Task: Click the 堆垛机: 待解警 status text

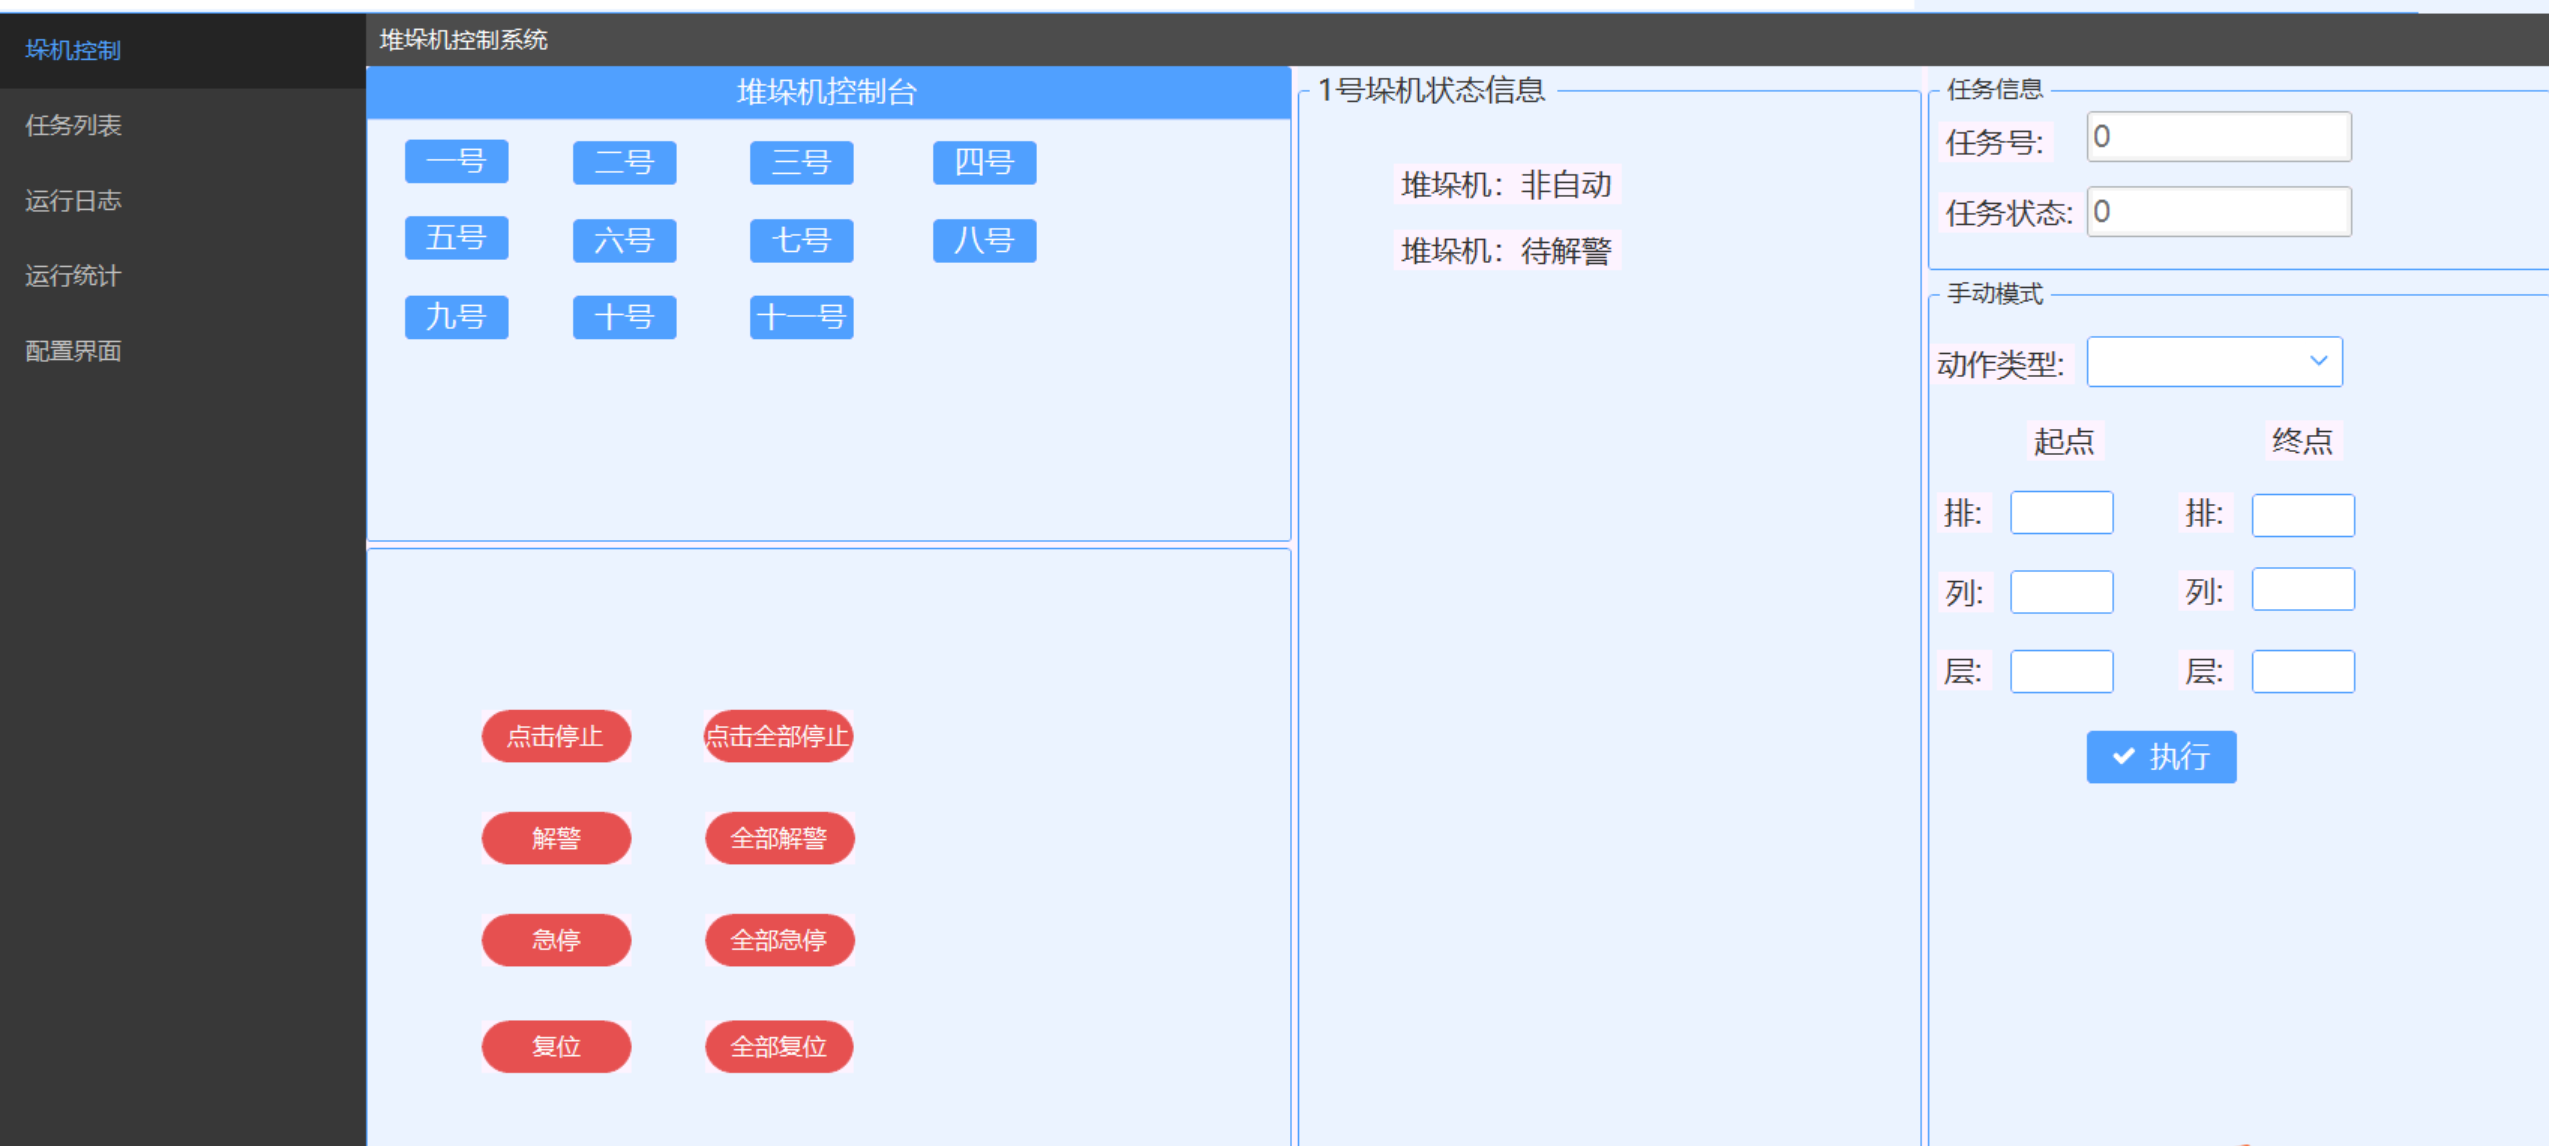Action: [x=1506, y=251]
